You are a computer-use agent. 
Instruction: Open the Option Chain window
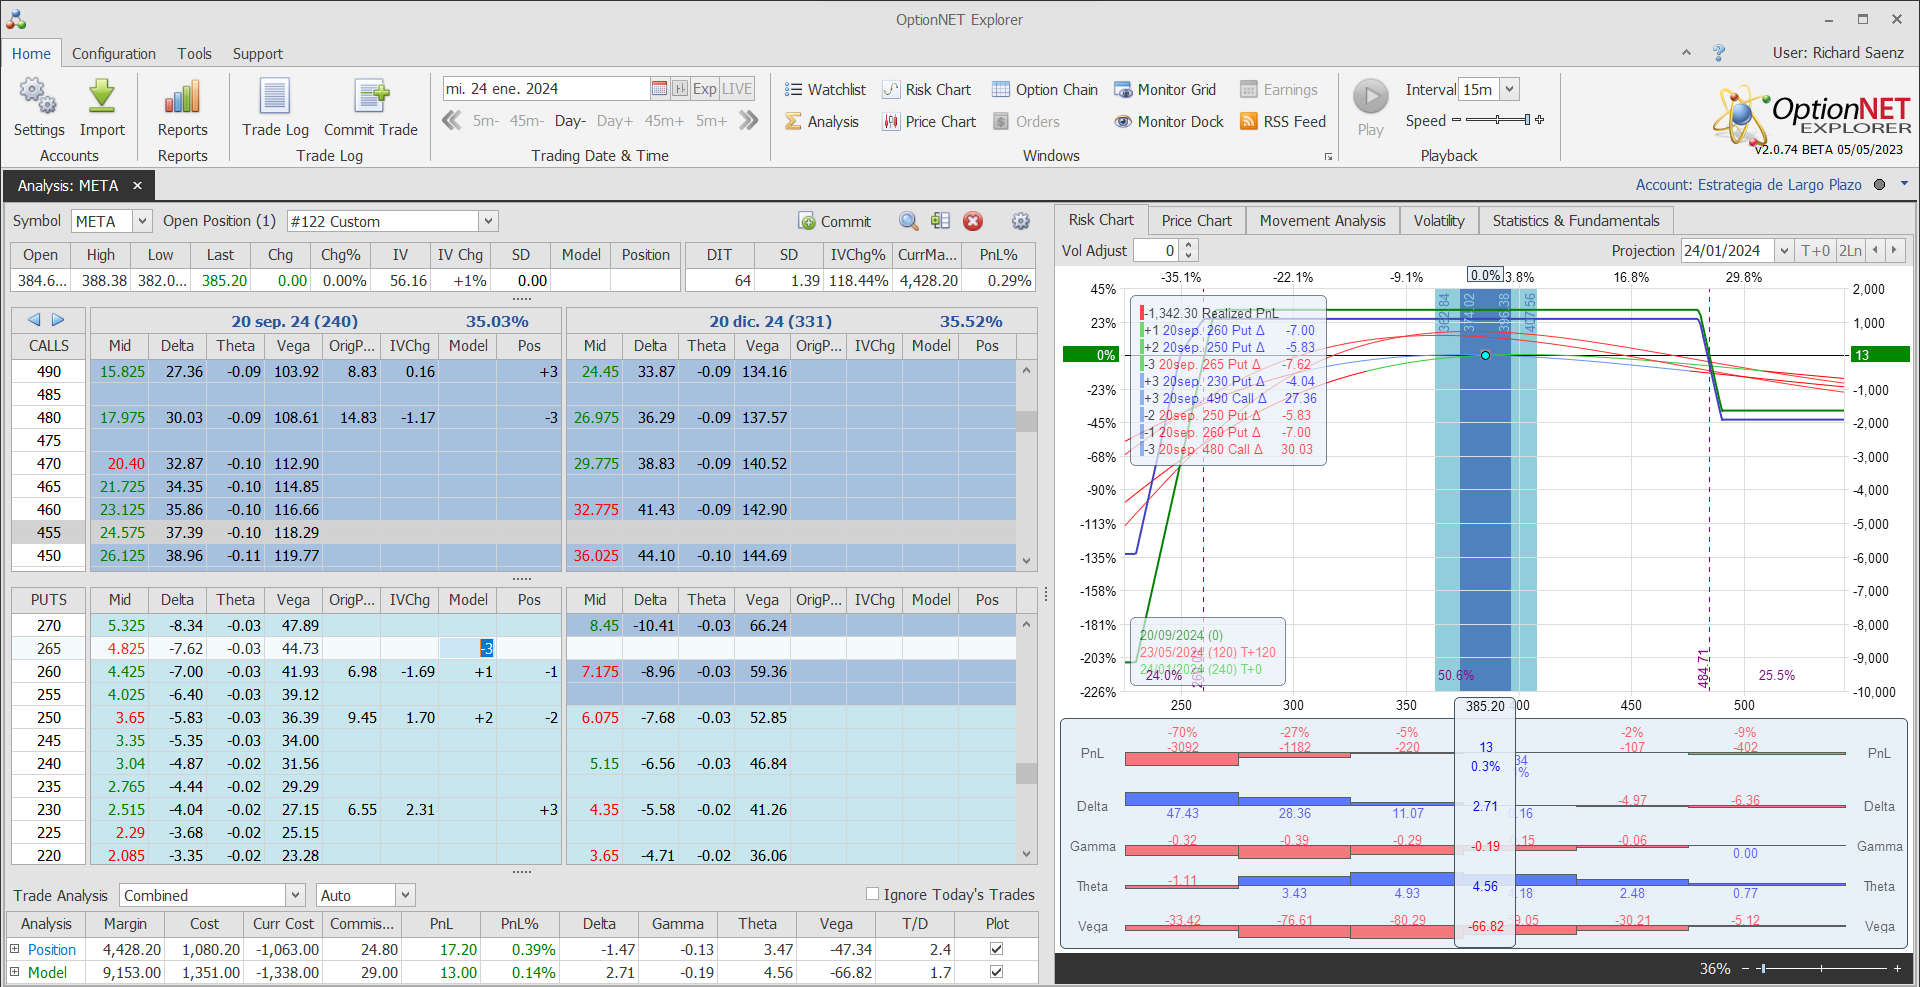pyautogui.click(x=1045, y=90)
